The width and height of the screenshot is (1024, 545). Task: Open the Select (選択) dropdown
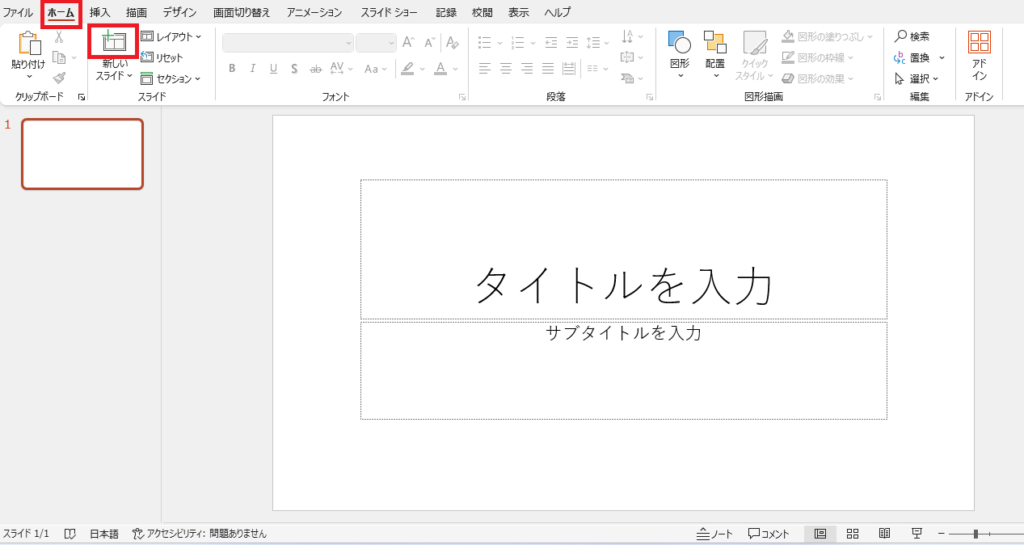pos(917,79)
